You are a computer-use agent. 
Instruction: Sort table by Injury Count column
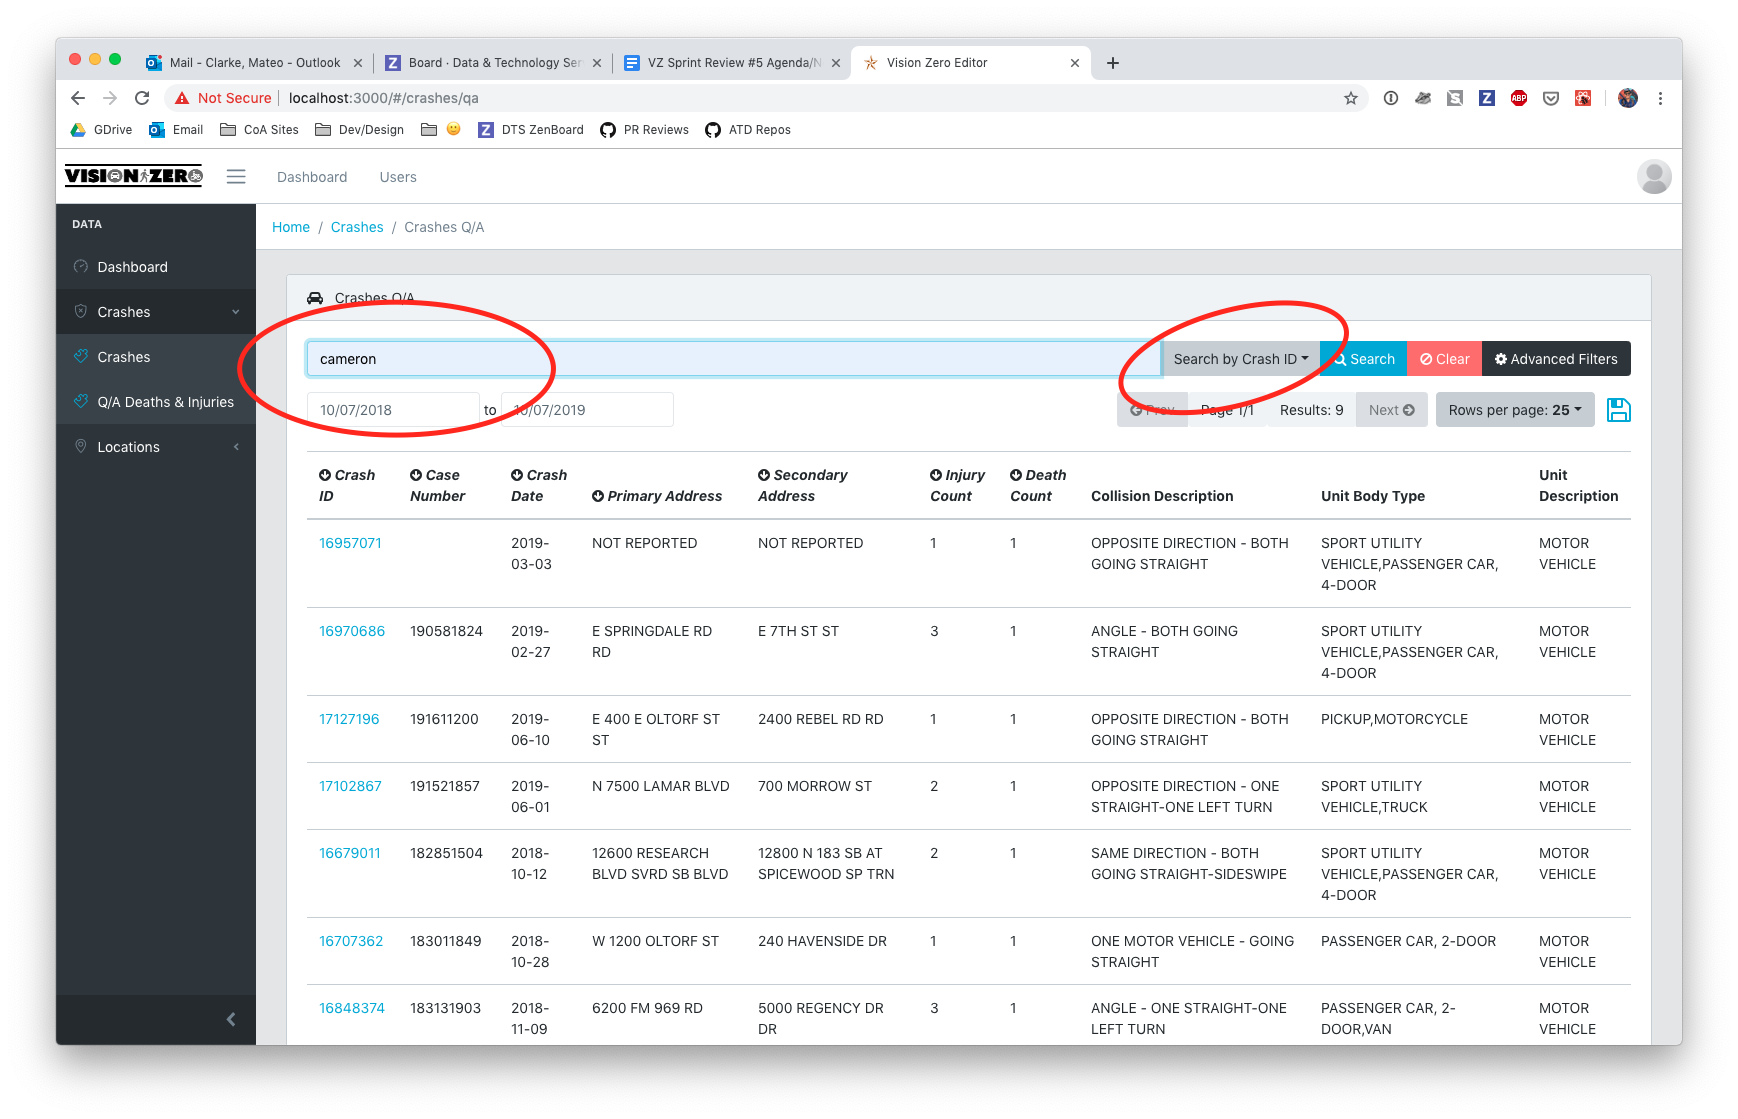tap(957, 486)
